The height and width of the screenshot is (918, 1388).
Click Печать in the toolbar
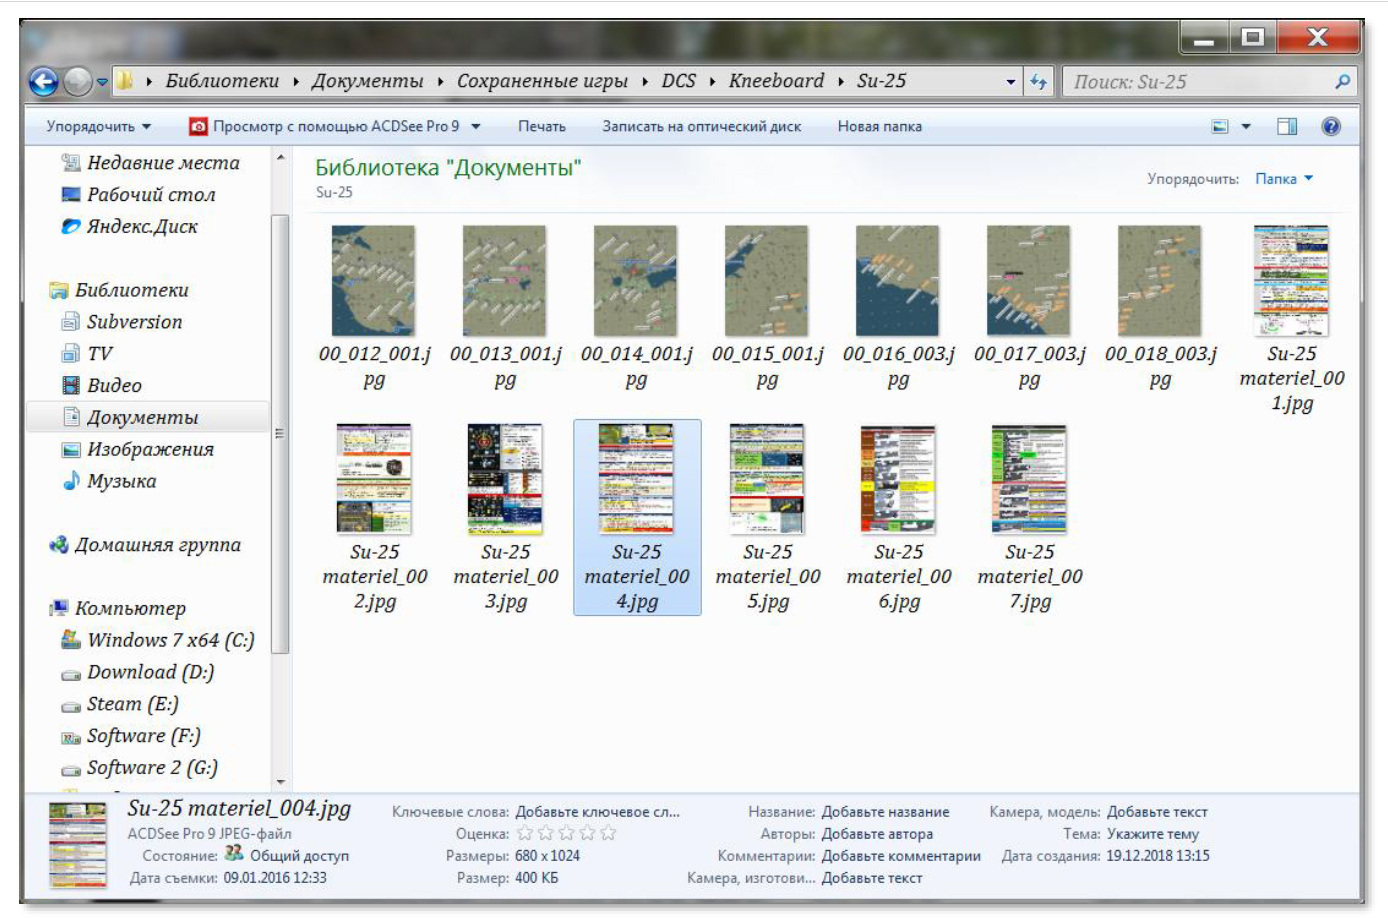(541, 127)
